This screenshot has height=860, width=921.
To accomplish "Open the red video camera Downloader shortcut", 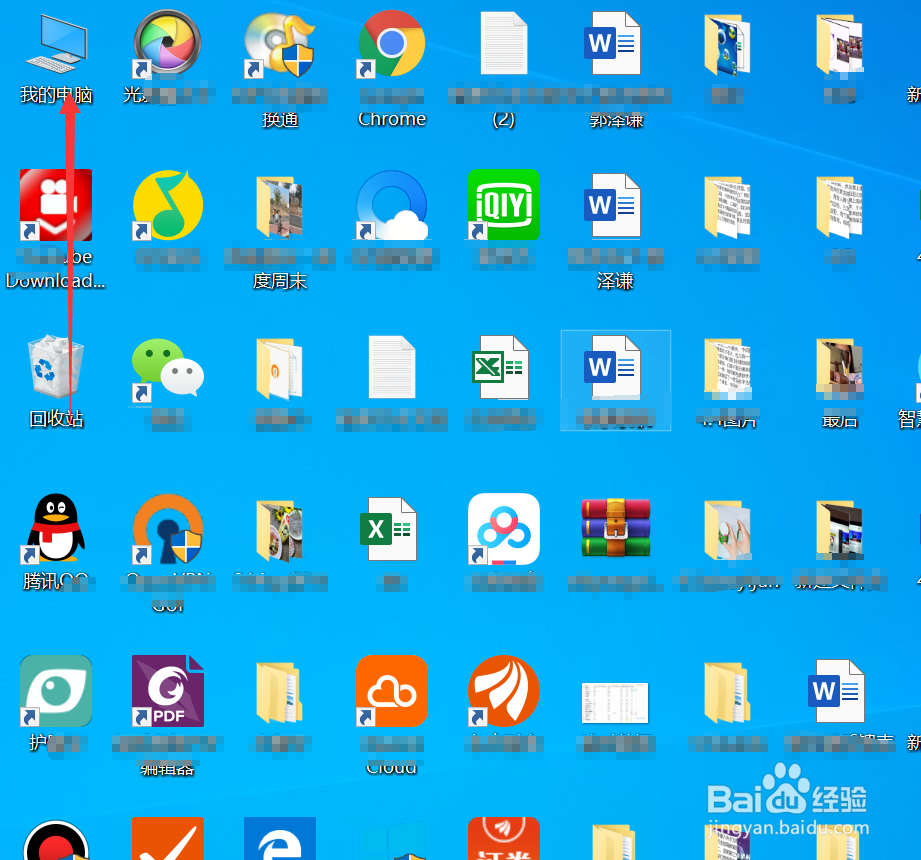I will point(56,205).
